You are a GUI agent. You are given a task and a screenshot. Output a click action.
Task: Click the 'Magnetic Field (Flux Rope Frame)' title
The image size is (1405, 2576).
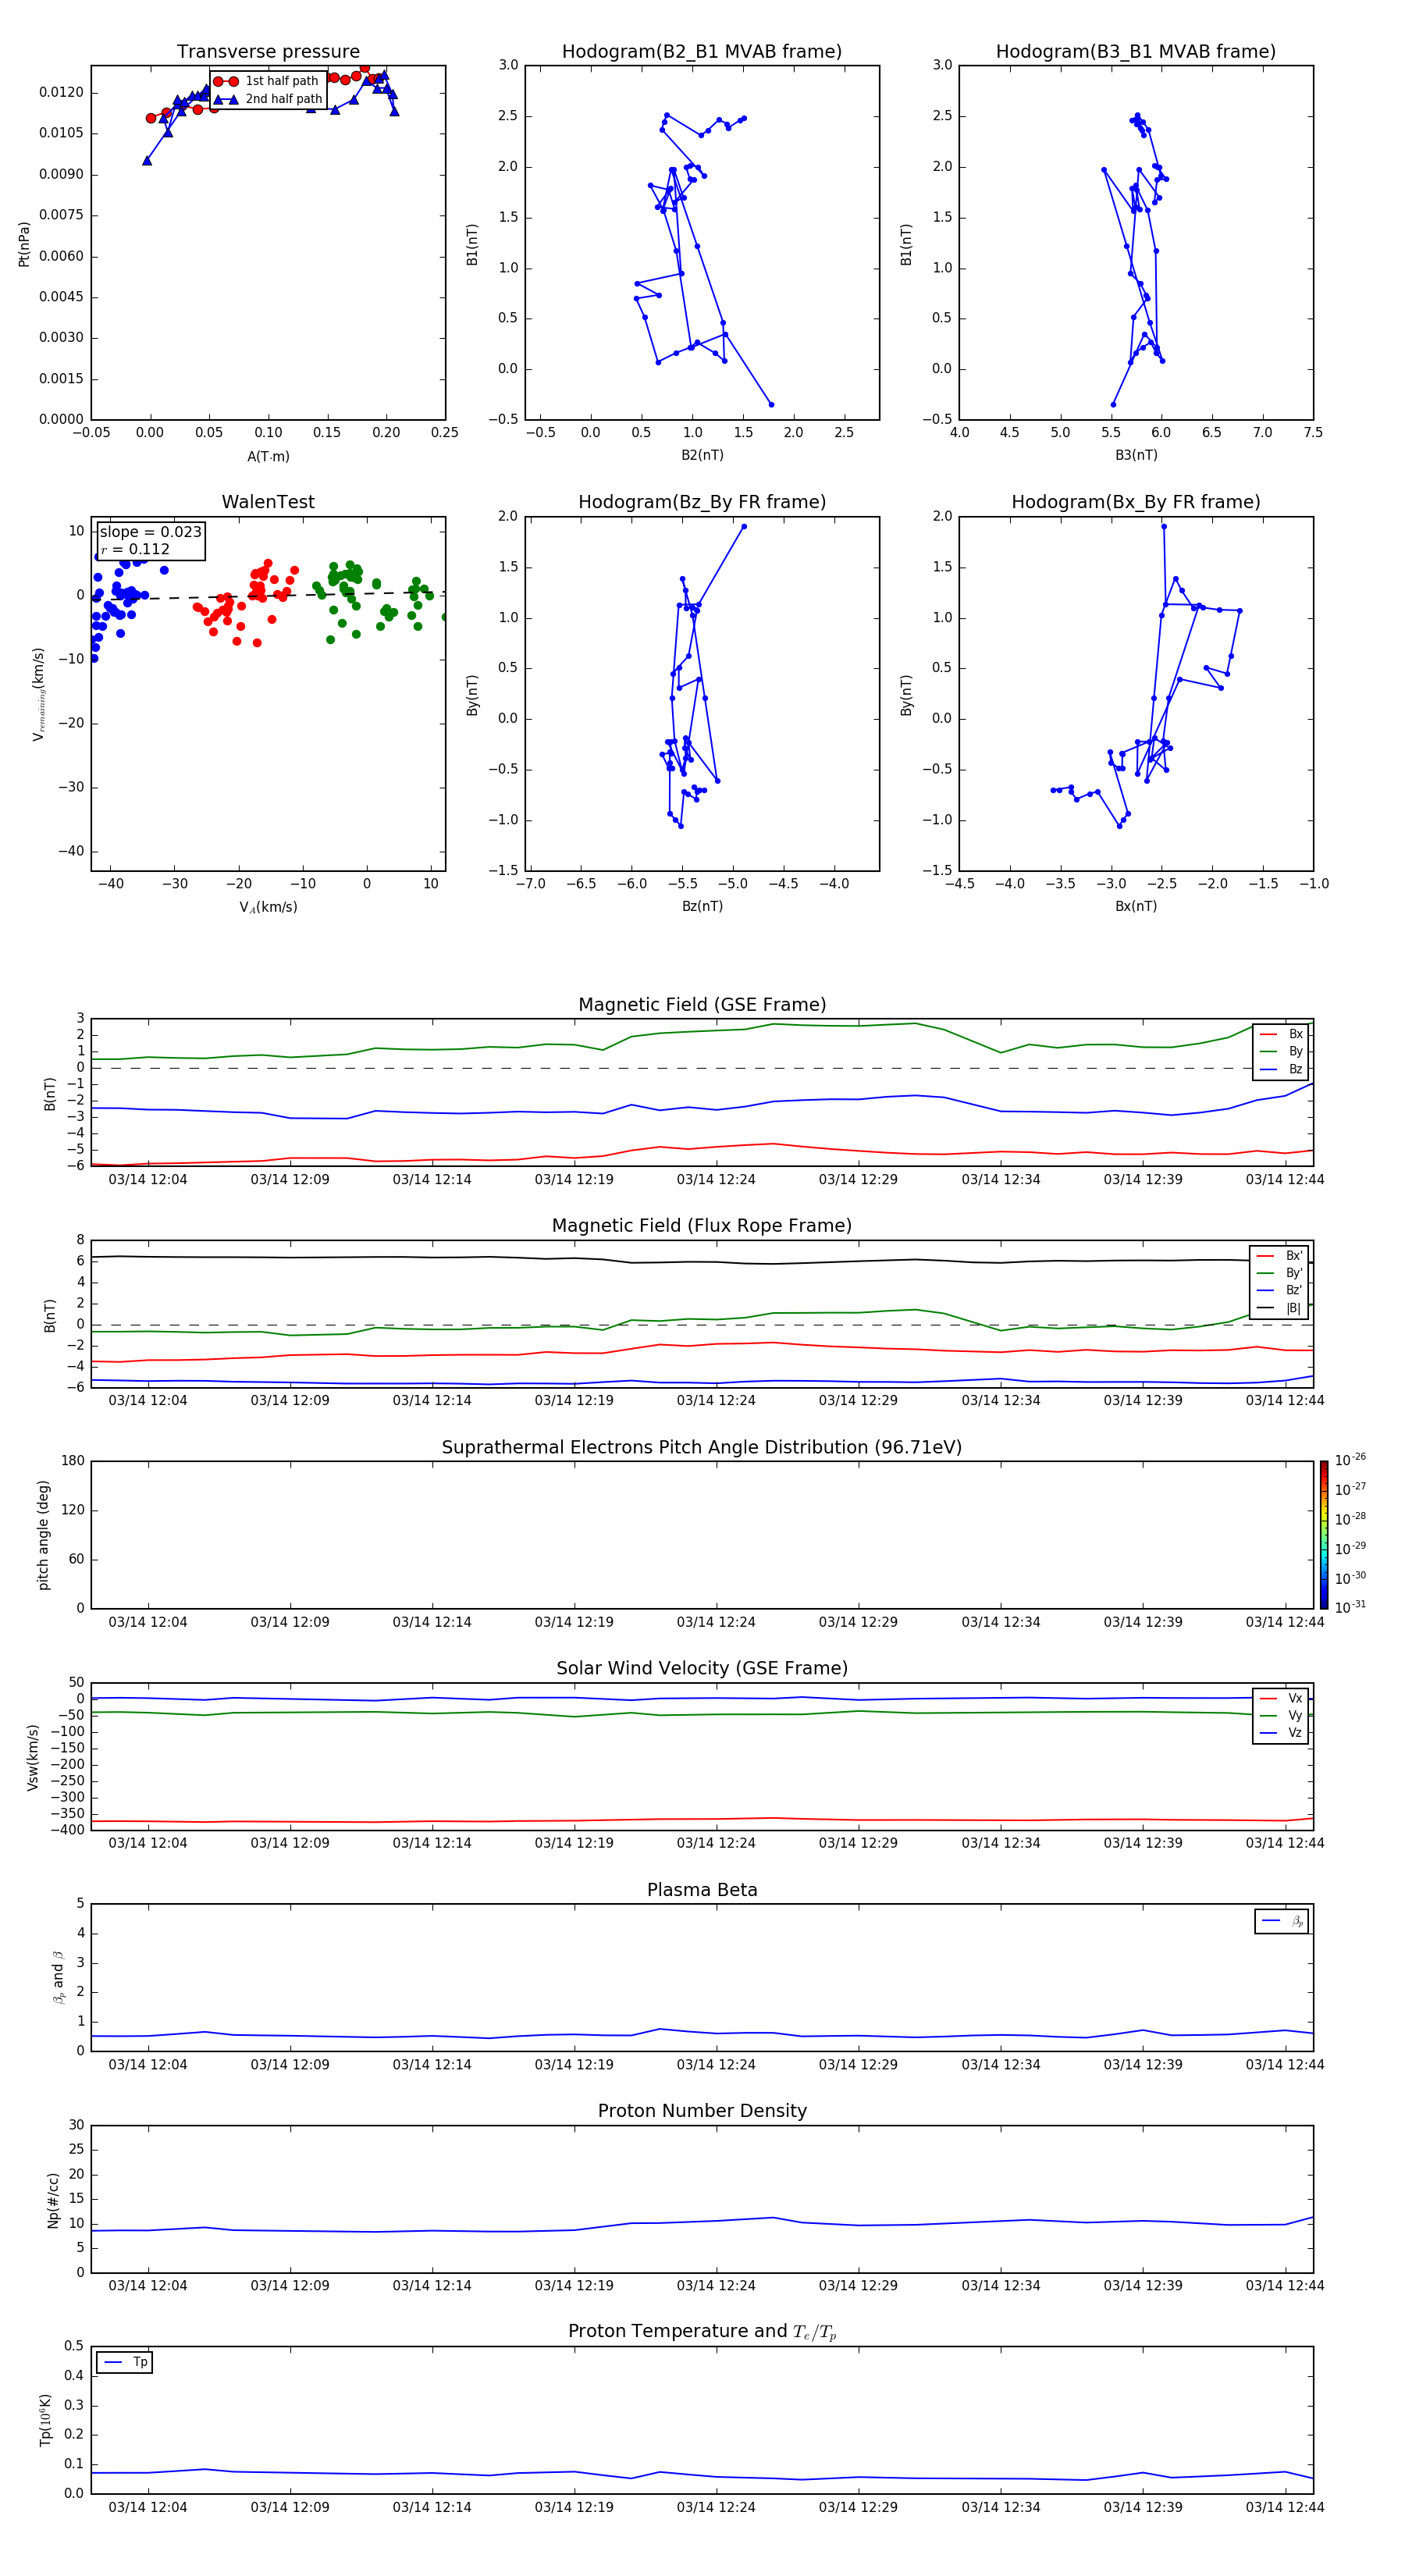coord(702,1226)
